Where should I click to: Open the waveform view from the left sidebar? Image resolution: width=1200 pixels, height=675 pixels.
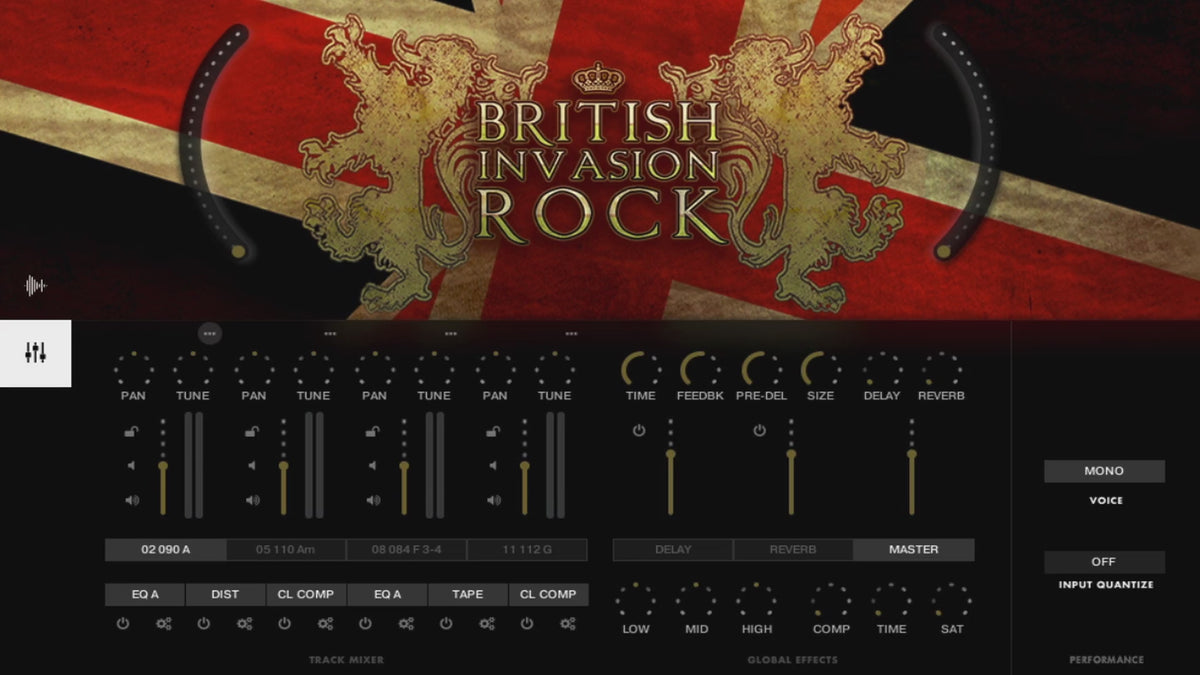coord(36,286)
